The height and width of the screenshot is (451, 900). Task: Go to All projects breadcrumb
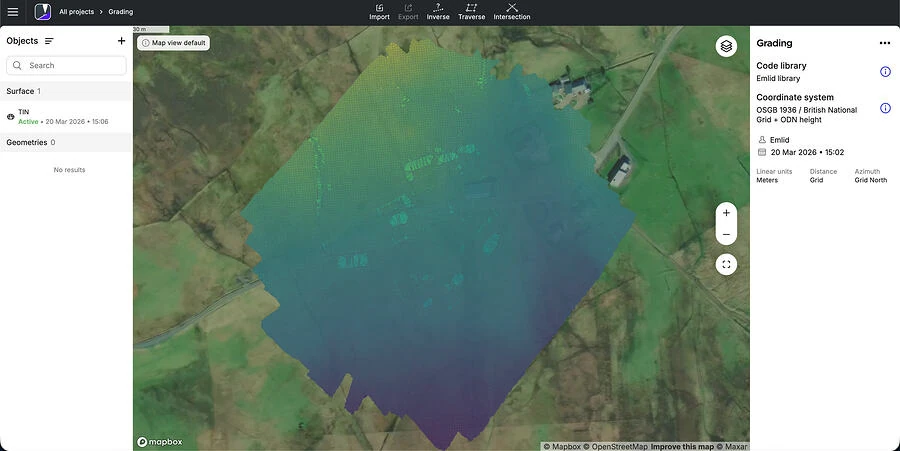tap(76, 11)
